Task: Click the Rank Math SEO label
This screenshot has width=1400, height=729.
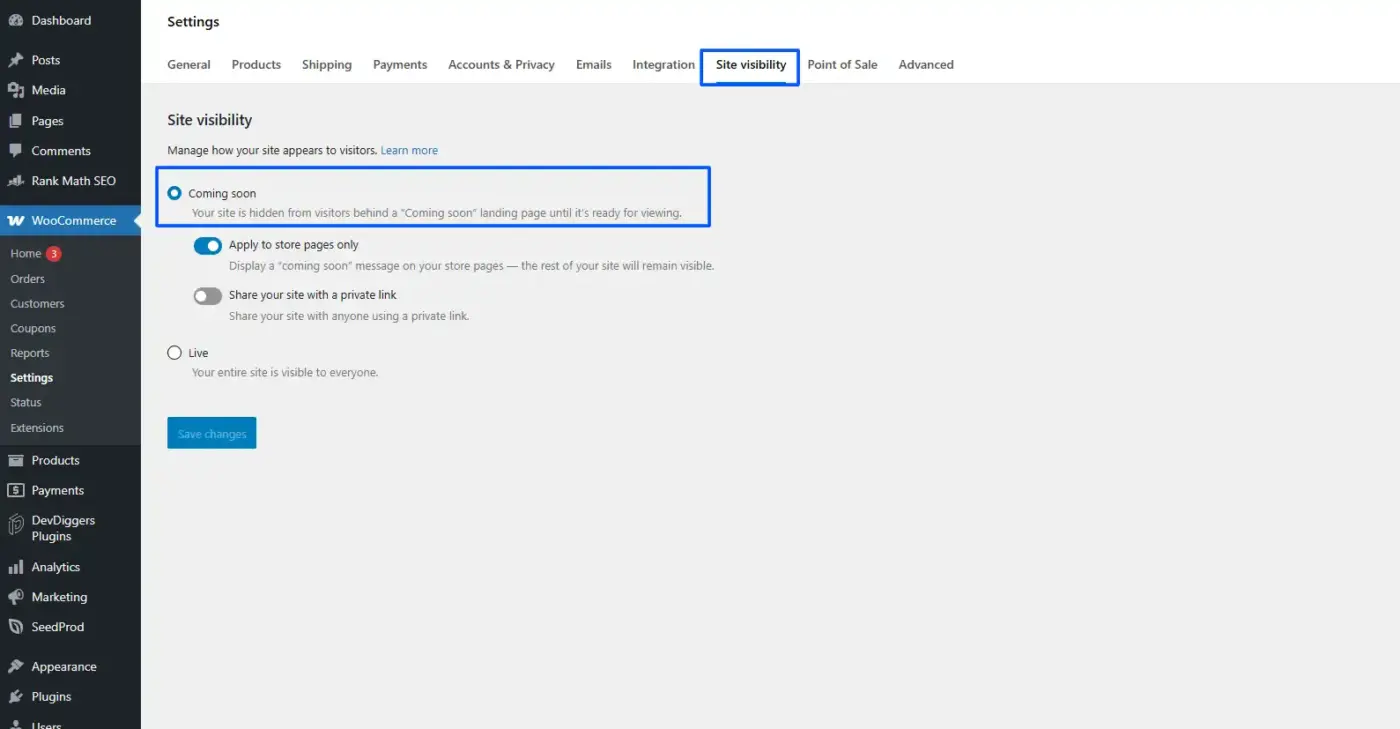Action: [x=74, y=181]
